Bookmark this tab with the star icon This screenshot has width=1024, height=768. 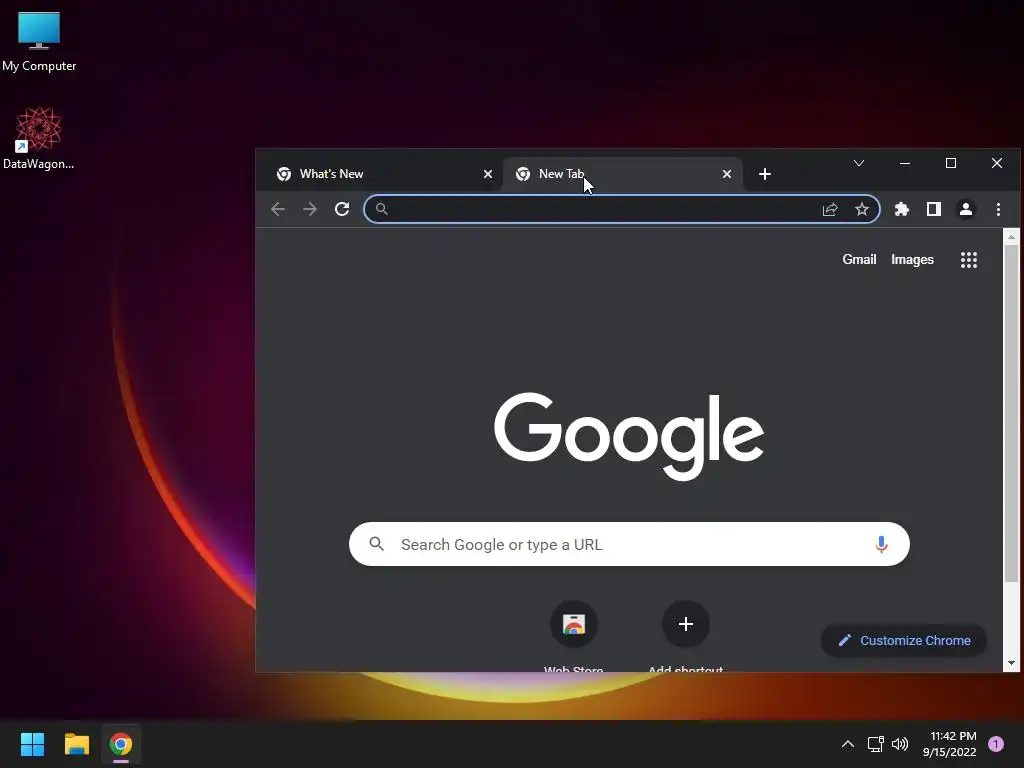pos(862,209)
